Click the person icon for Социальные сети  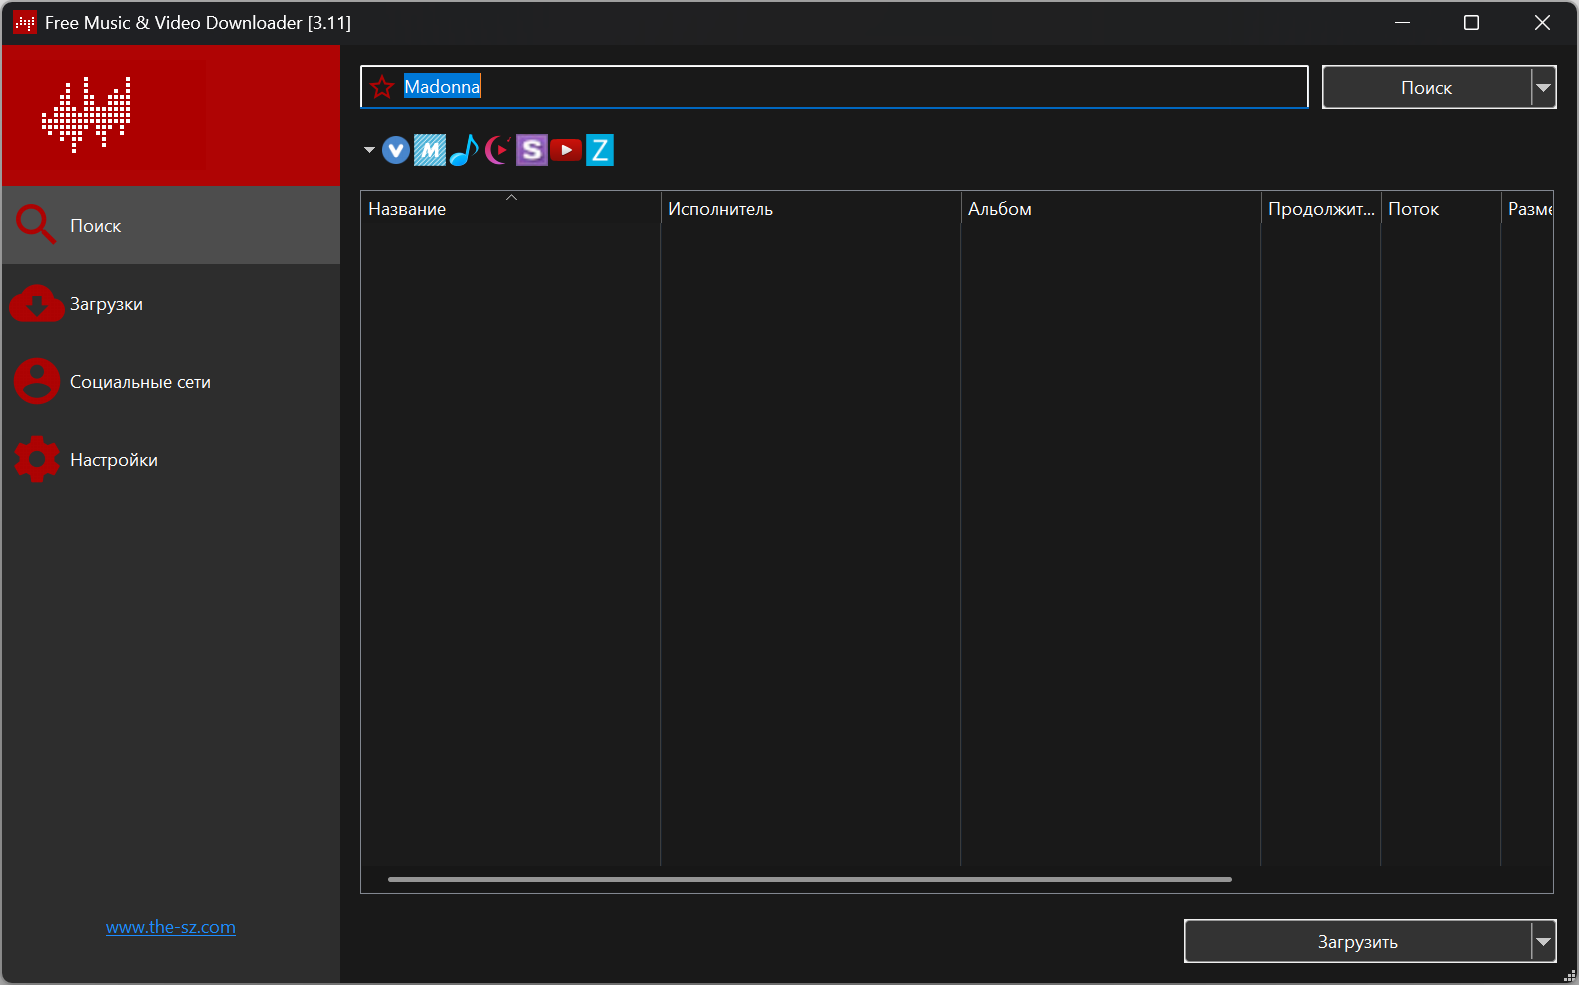(37, 381)
